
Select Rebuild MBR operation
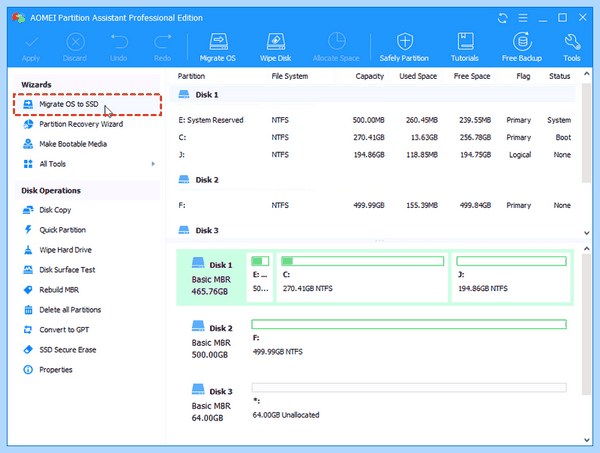tap(59, 290)
